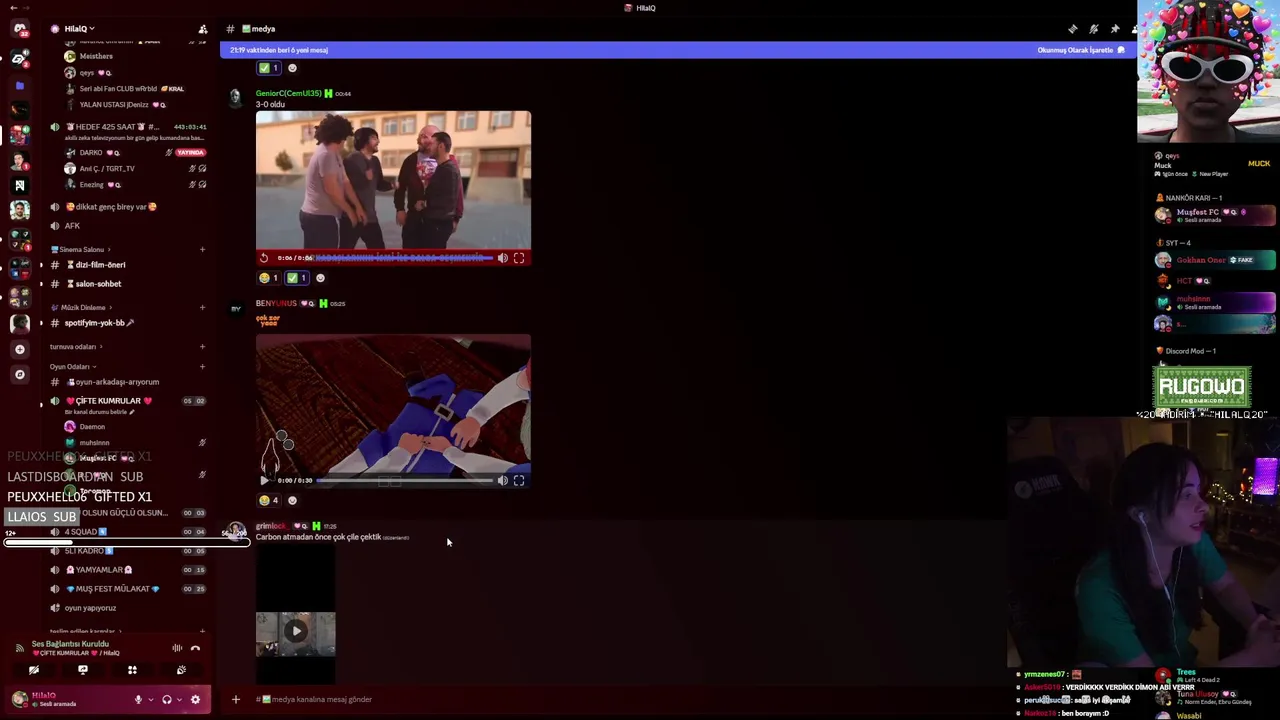Click Okunmuş Olarak İşaretle button
The height and width of the screenshot is (720, 1280).
pyautogui.click(x=1080, y=50)
